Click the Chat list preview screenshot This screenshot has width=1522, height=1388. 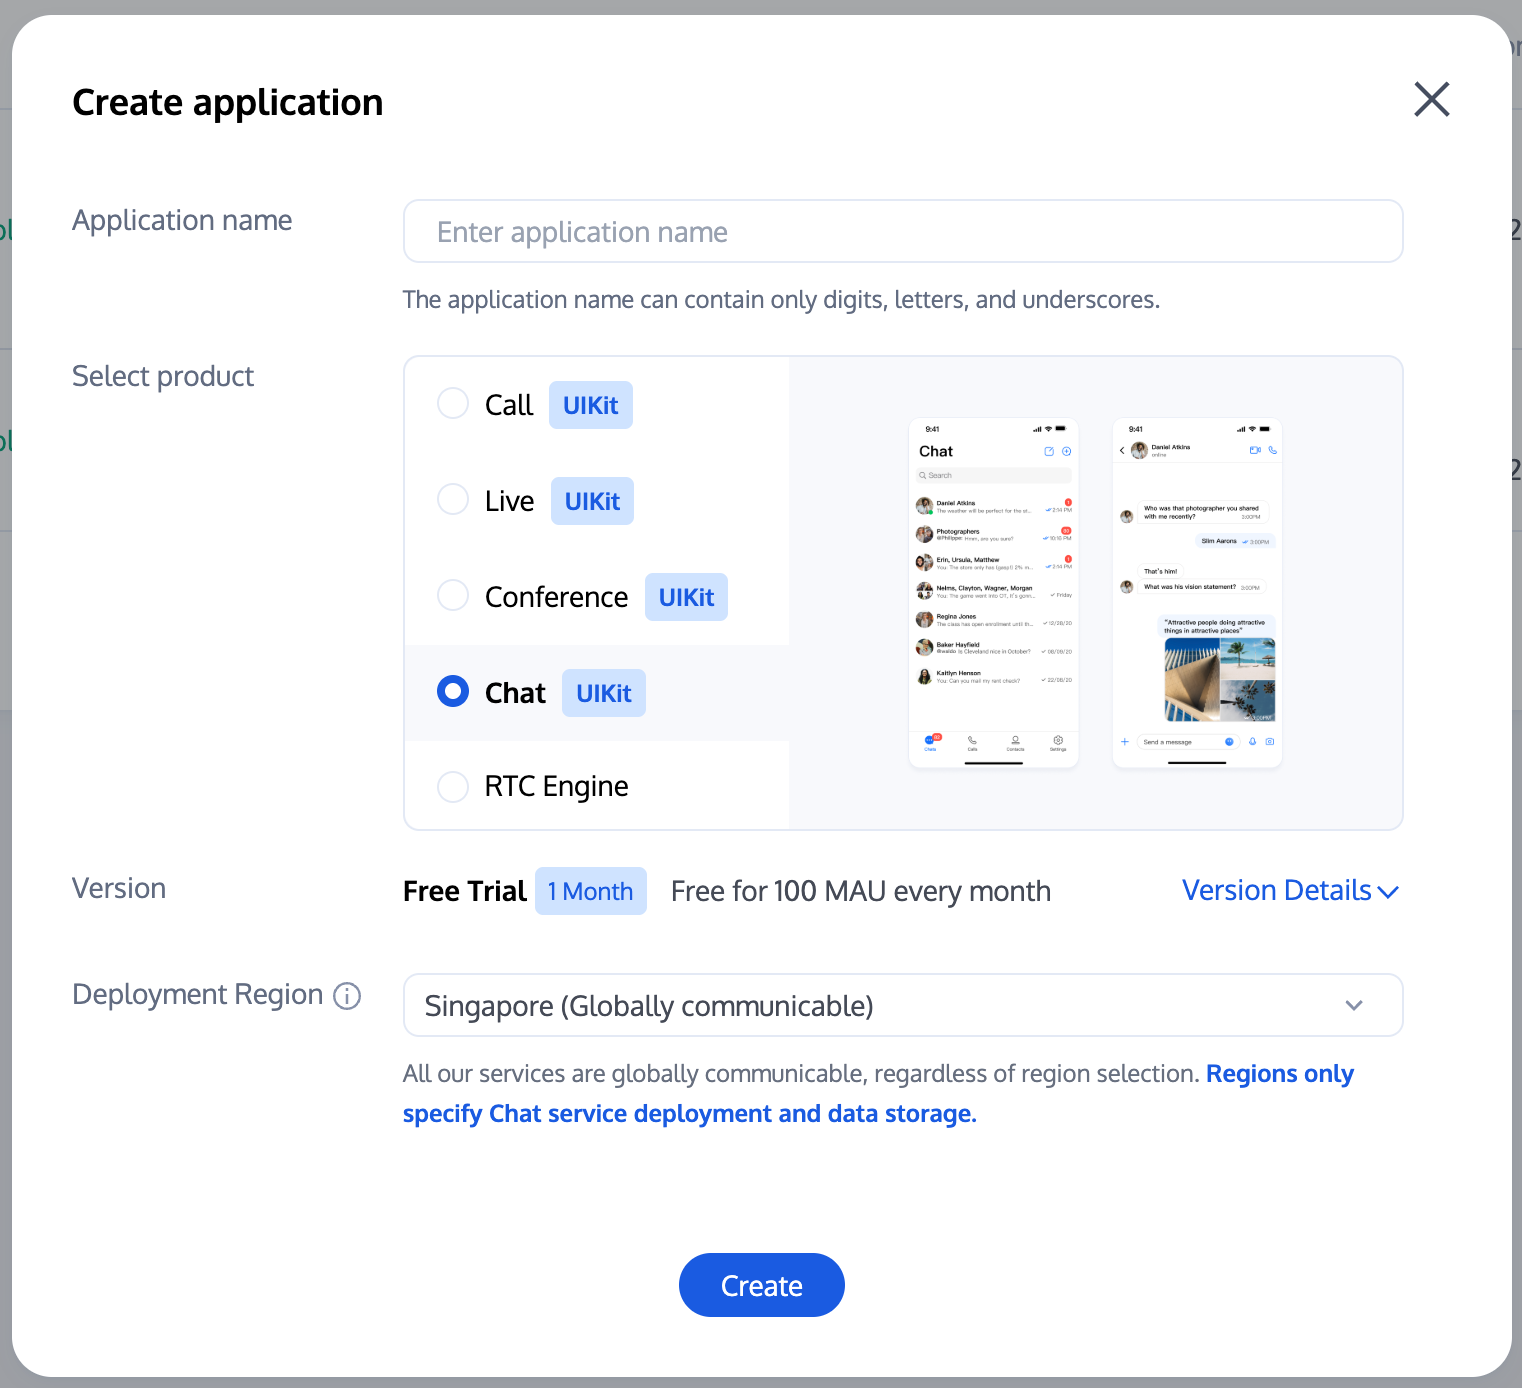[993, 593]
